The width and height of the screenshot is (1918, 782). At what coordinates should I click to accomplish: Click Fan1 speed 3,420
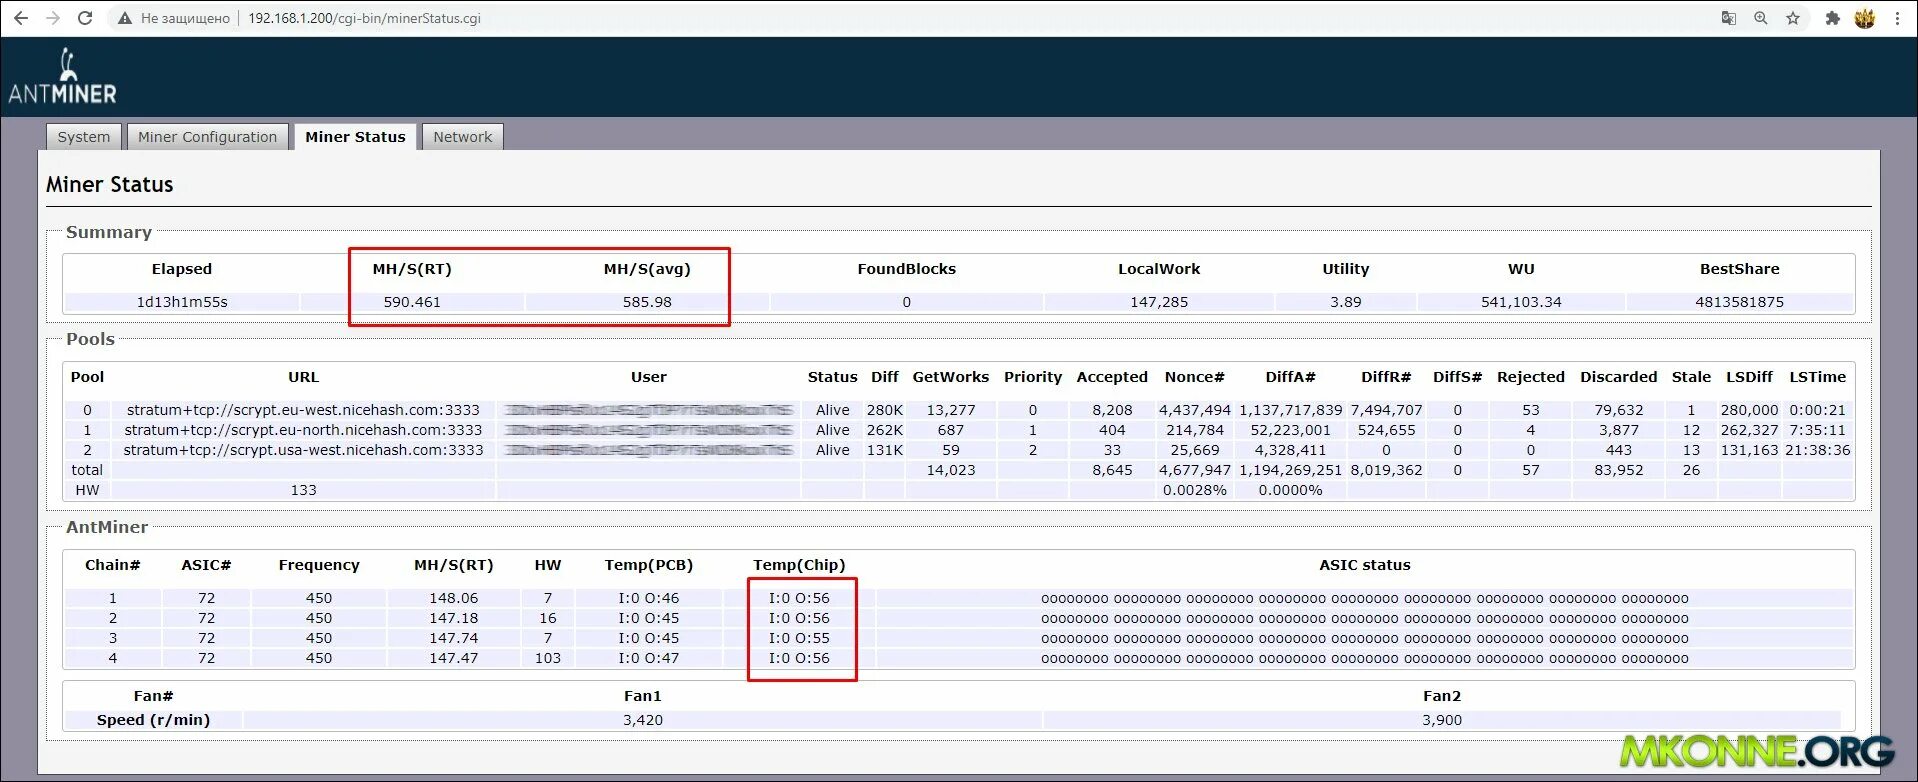(642, 720)
